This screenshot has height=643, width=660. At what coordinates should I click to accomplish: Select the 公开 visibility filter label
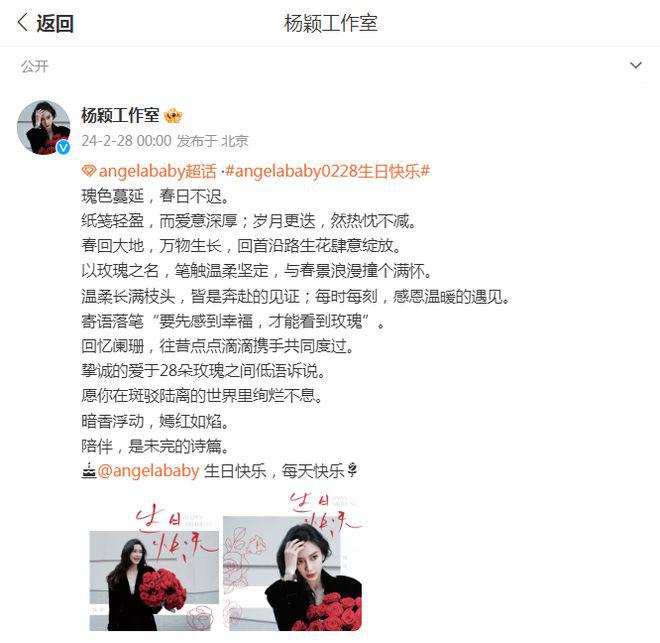[35, 66]
